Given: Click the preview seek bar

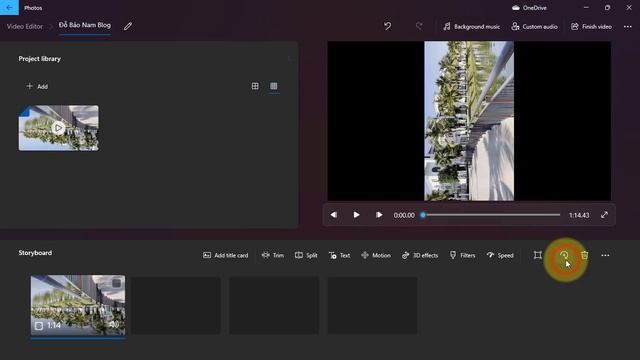Looking at the screenshot, I should click(491, 215).
